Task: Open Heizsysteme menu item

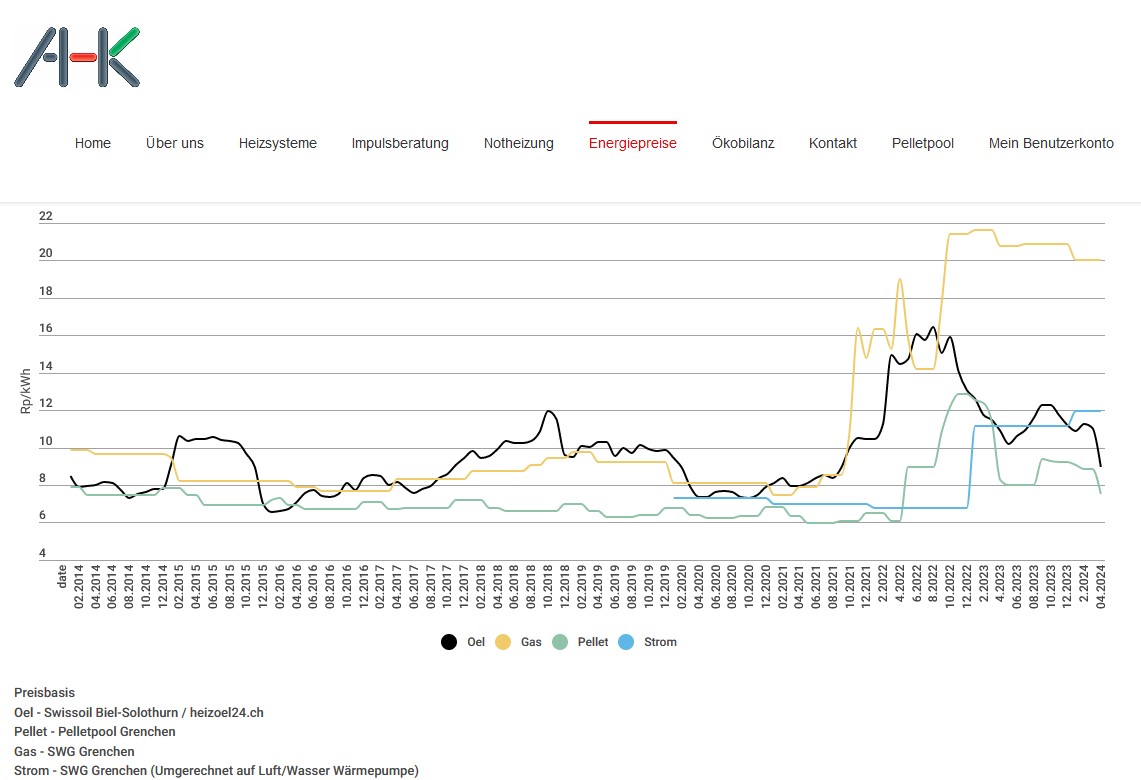Action: 277,143
